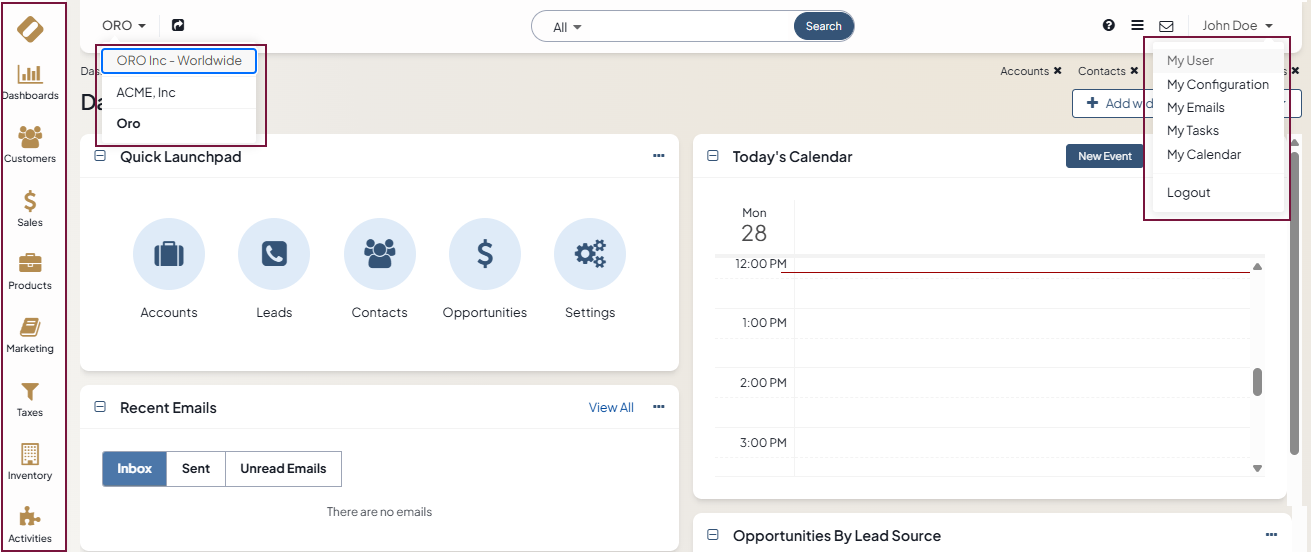Open the John Doe user dropdown
Screen dimensions: 1311x552
point(1237,26)
